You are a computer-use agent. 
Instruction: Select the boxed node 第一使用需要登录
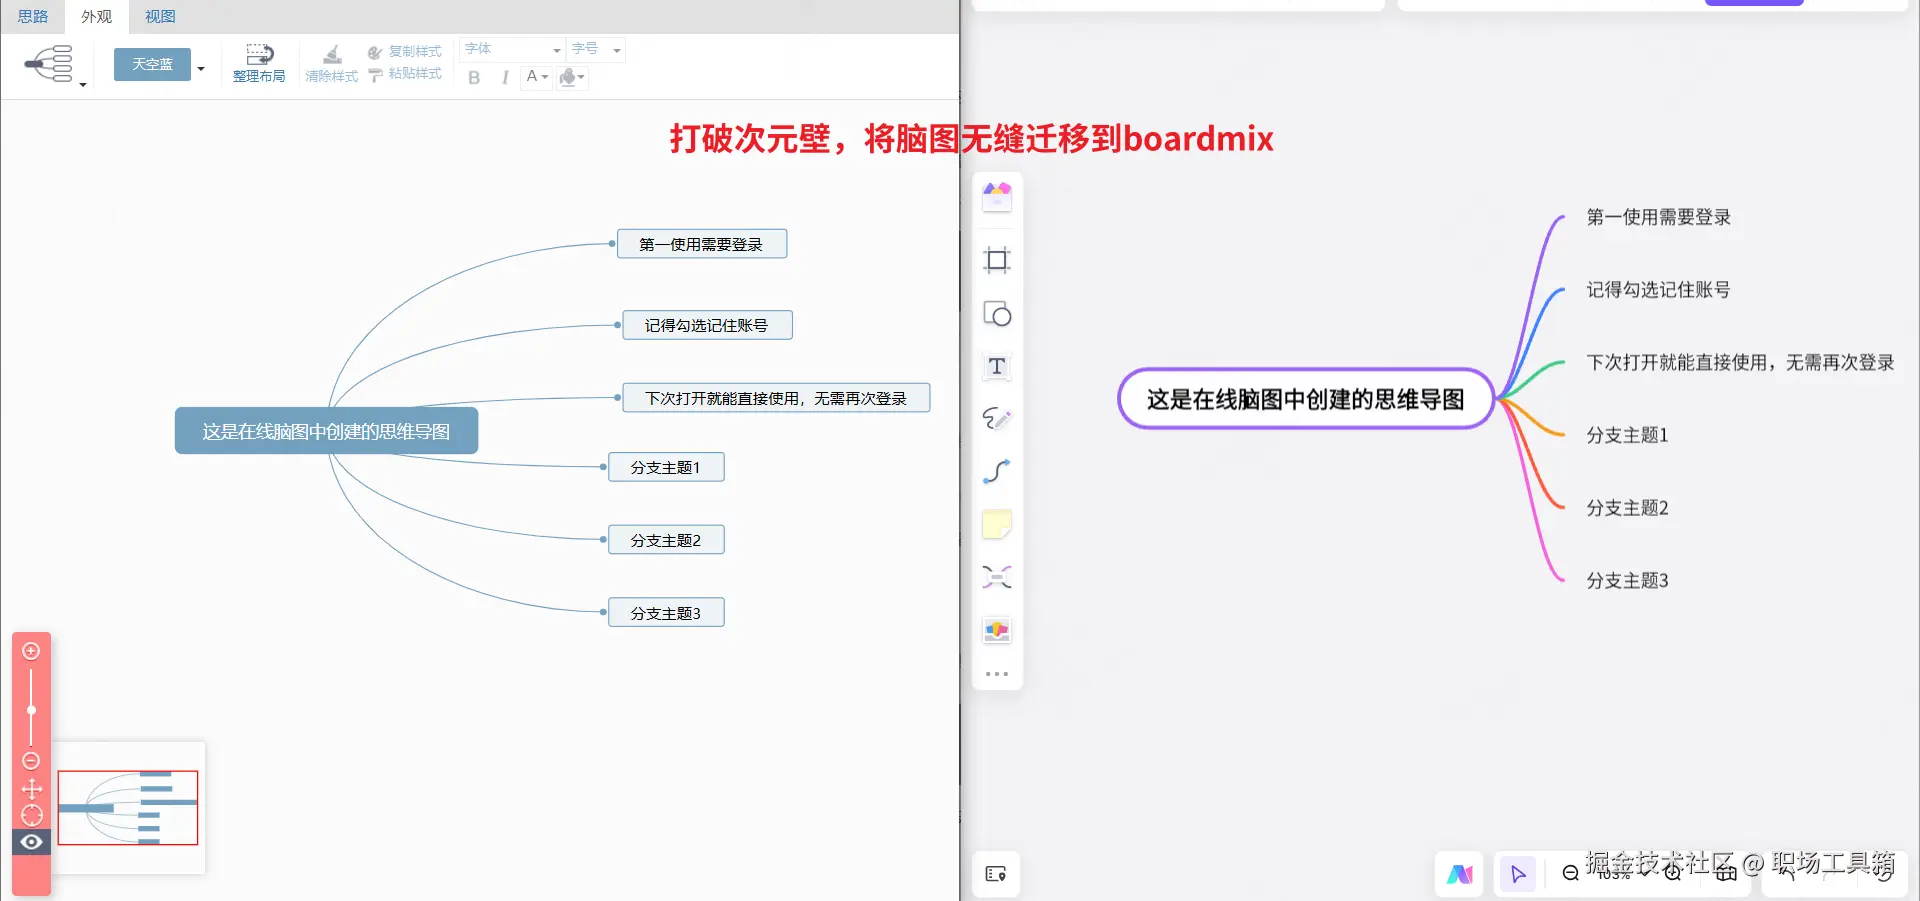[x=701, y=244]
